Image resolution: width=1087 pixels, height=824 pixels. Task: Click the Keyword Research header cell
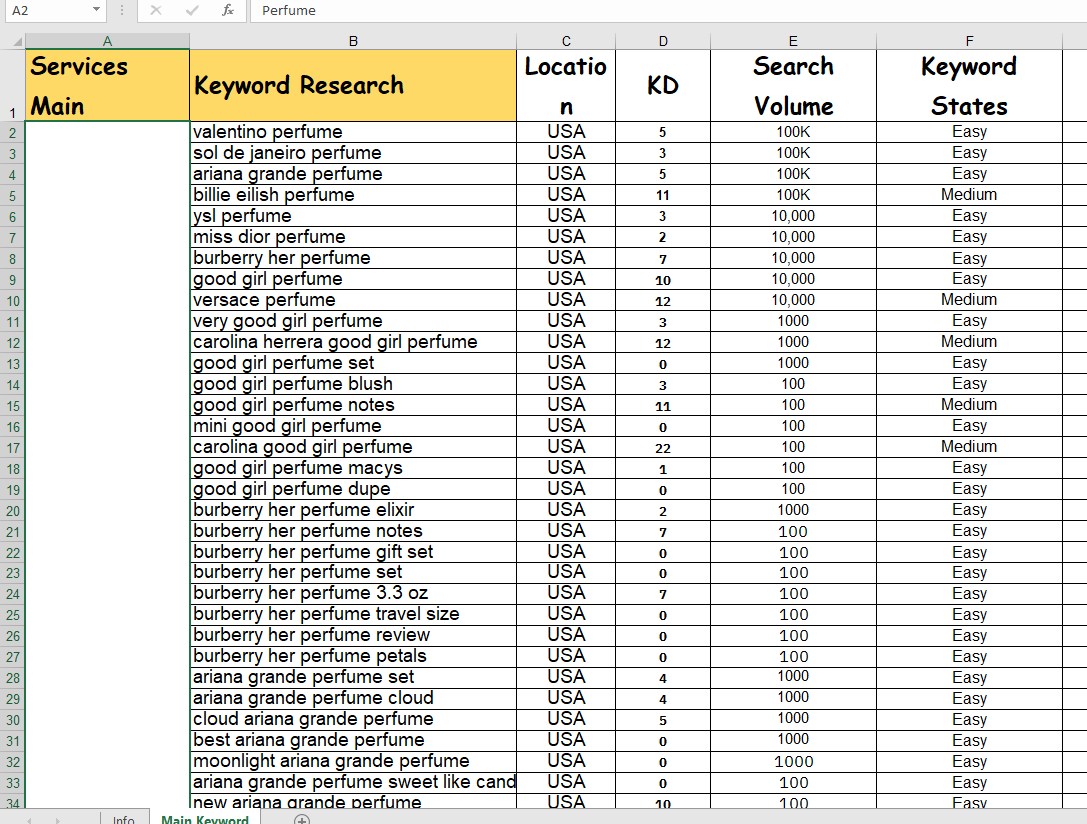tap(353, 86)
